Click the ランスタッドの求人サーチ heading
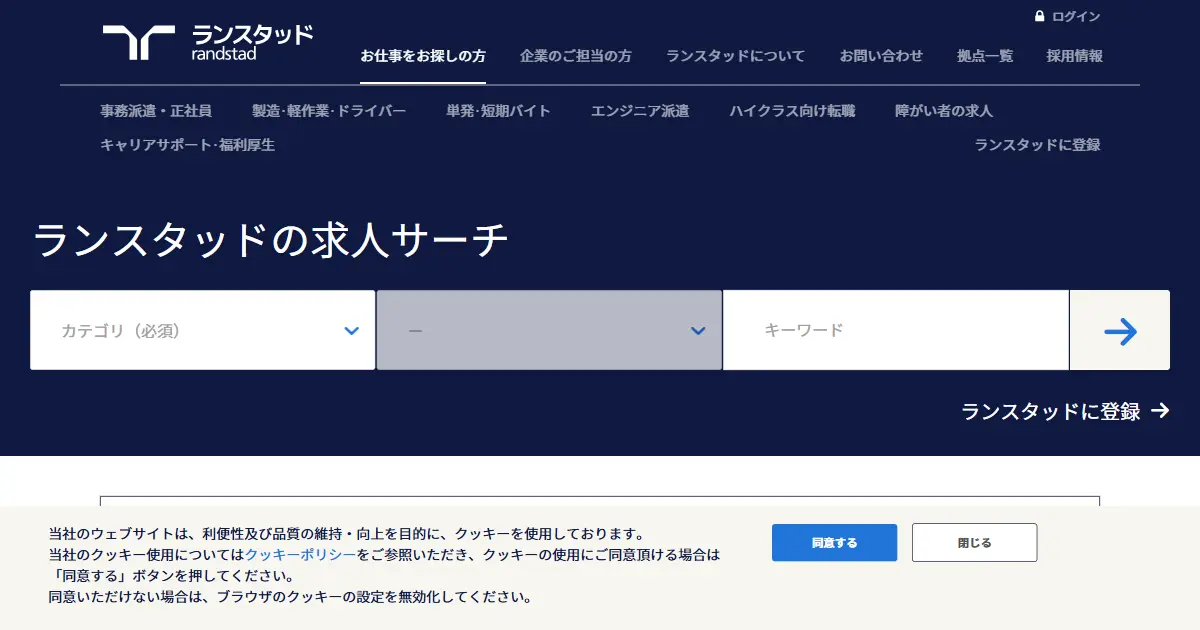This screenshot has height=630, width=1200. point(271,241)
